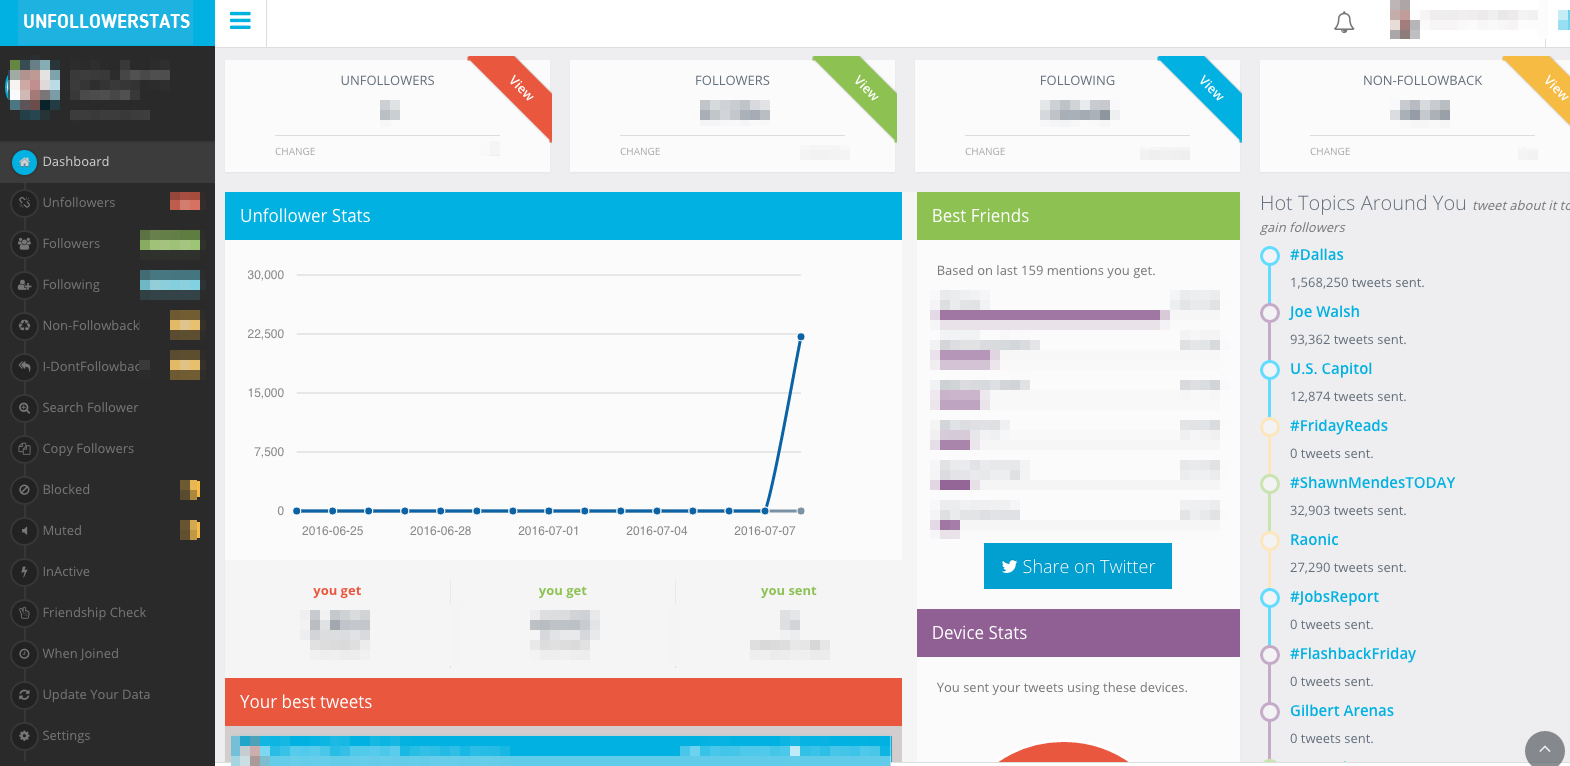Open the Blocked menu item
This screenshot has width=1570, height=766.
click(107, 490)
